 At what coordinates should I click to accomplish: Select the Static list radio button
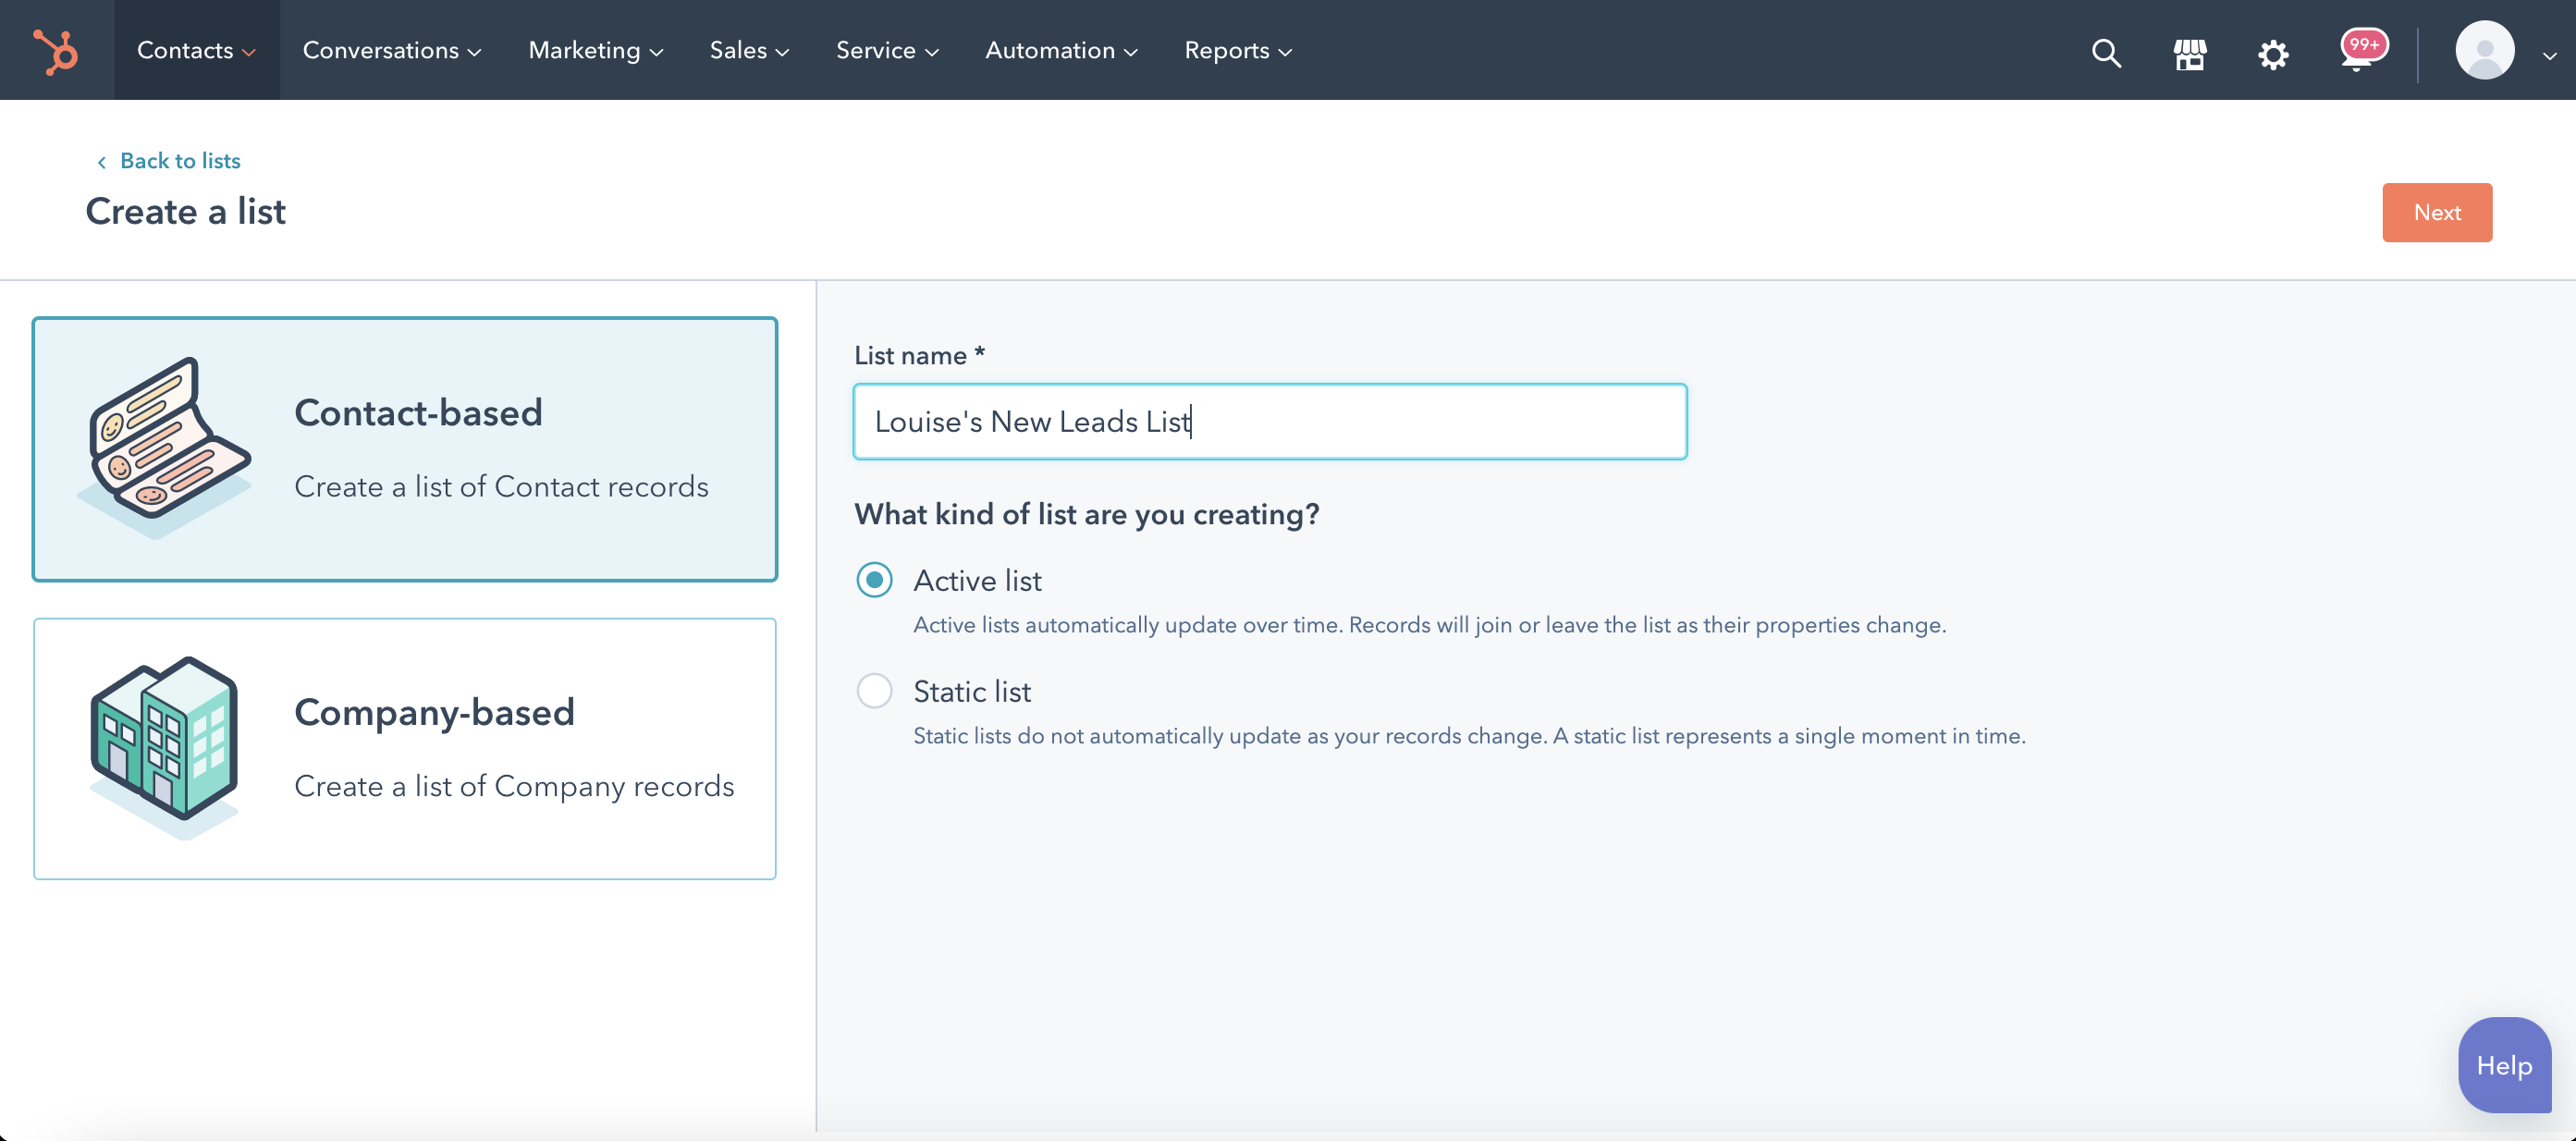tap(874, 691)
